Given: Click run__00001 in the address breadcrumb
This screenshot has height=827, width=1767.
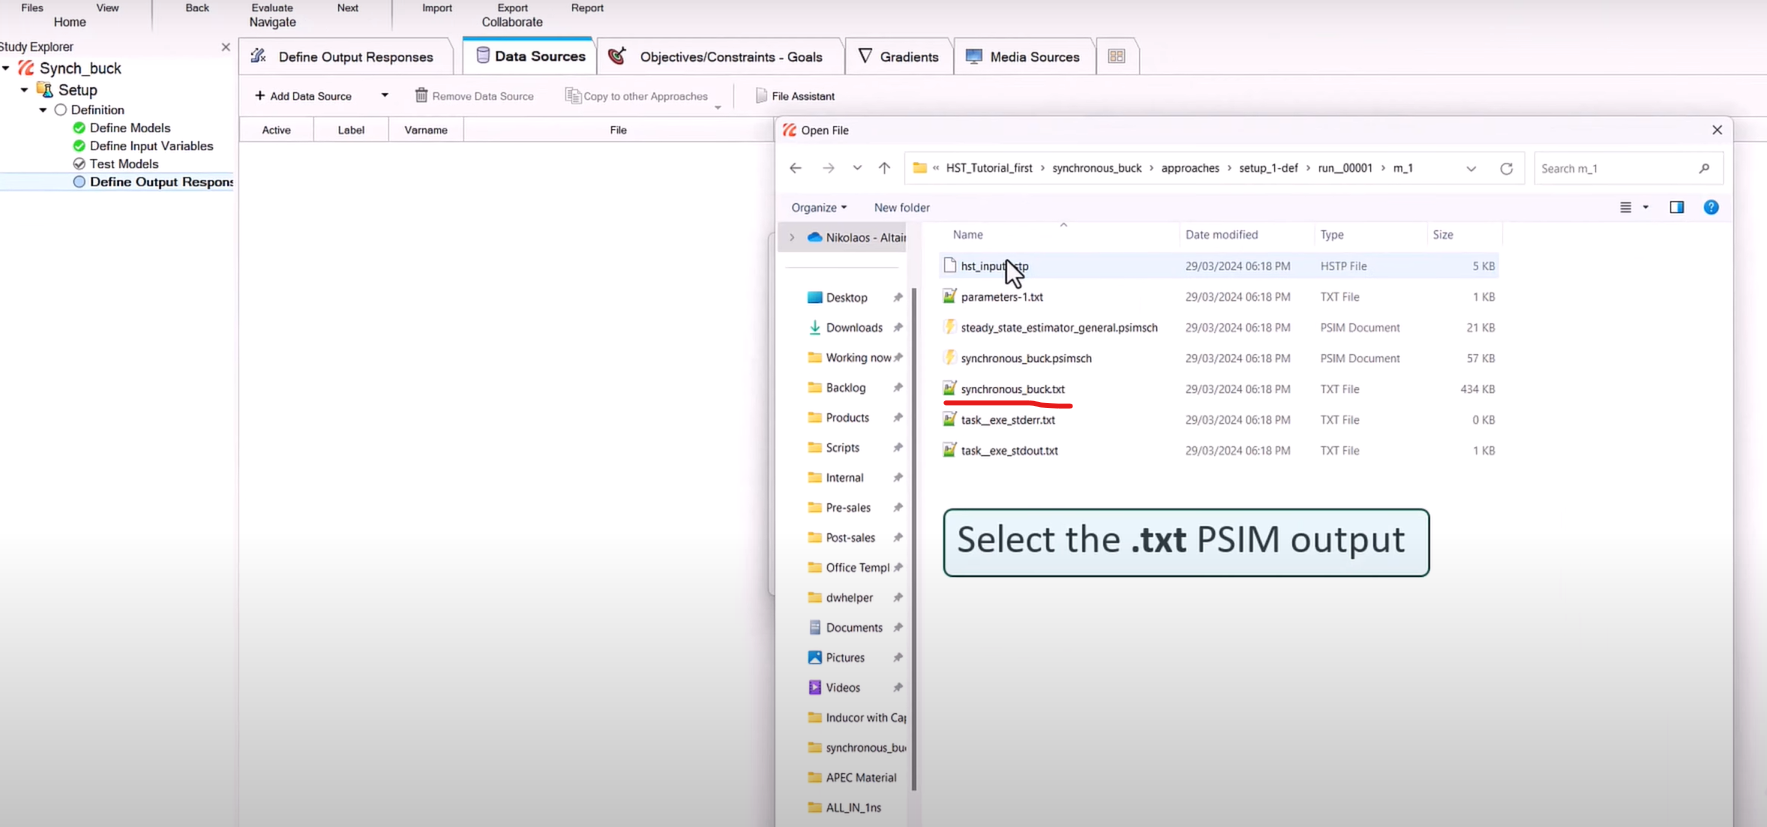Looking at the screenshot, I should [1345, 168].
